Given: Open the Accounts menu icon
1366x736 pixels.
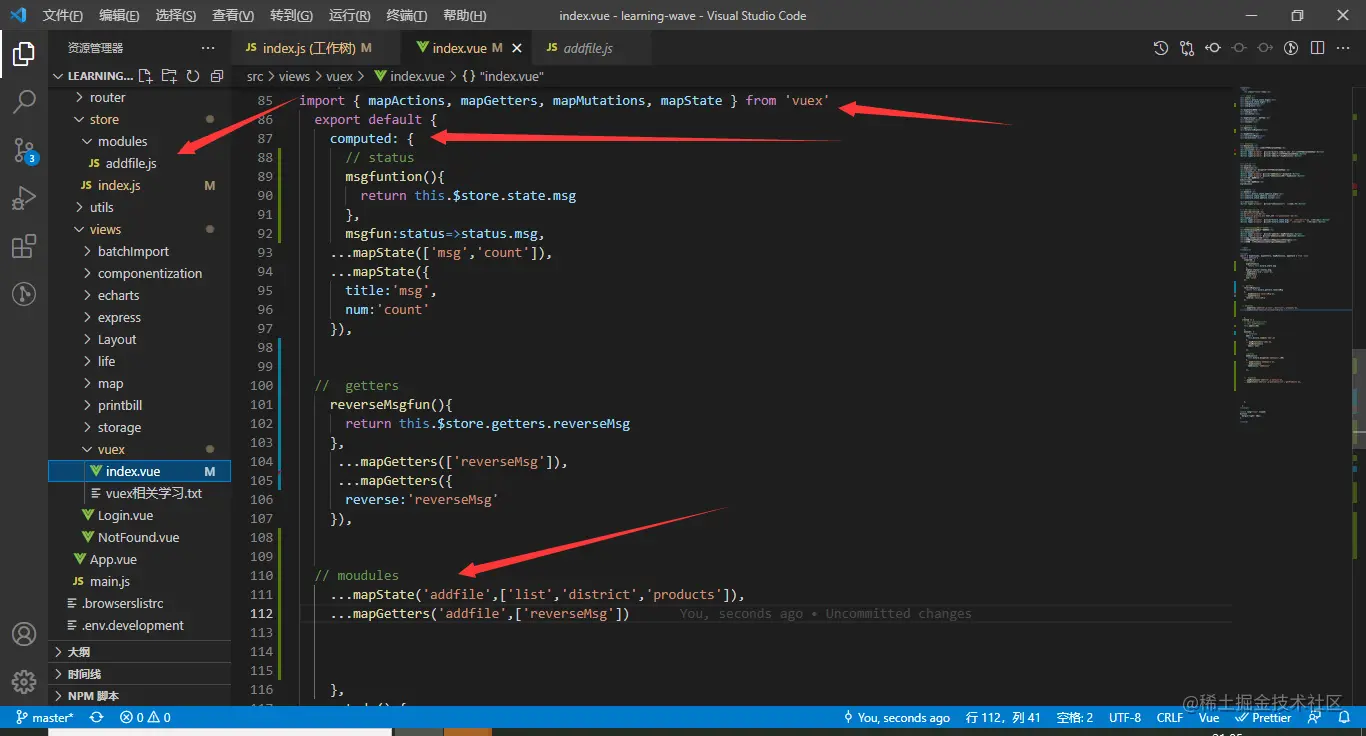Looking at the screenshot, I should [x=24, y=634].
